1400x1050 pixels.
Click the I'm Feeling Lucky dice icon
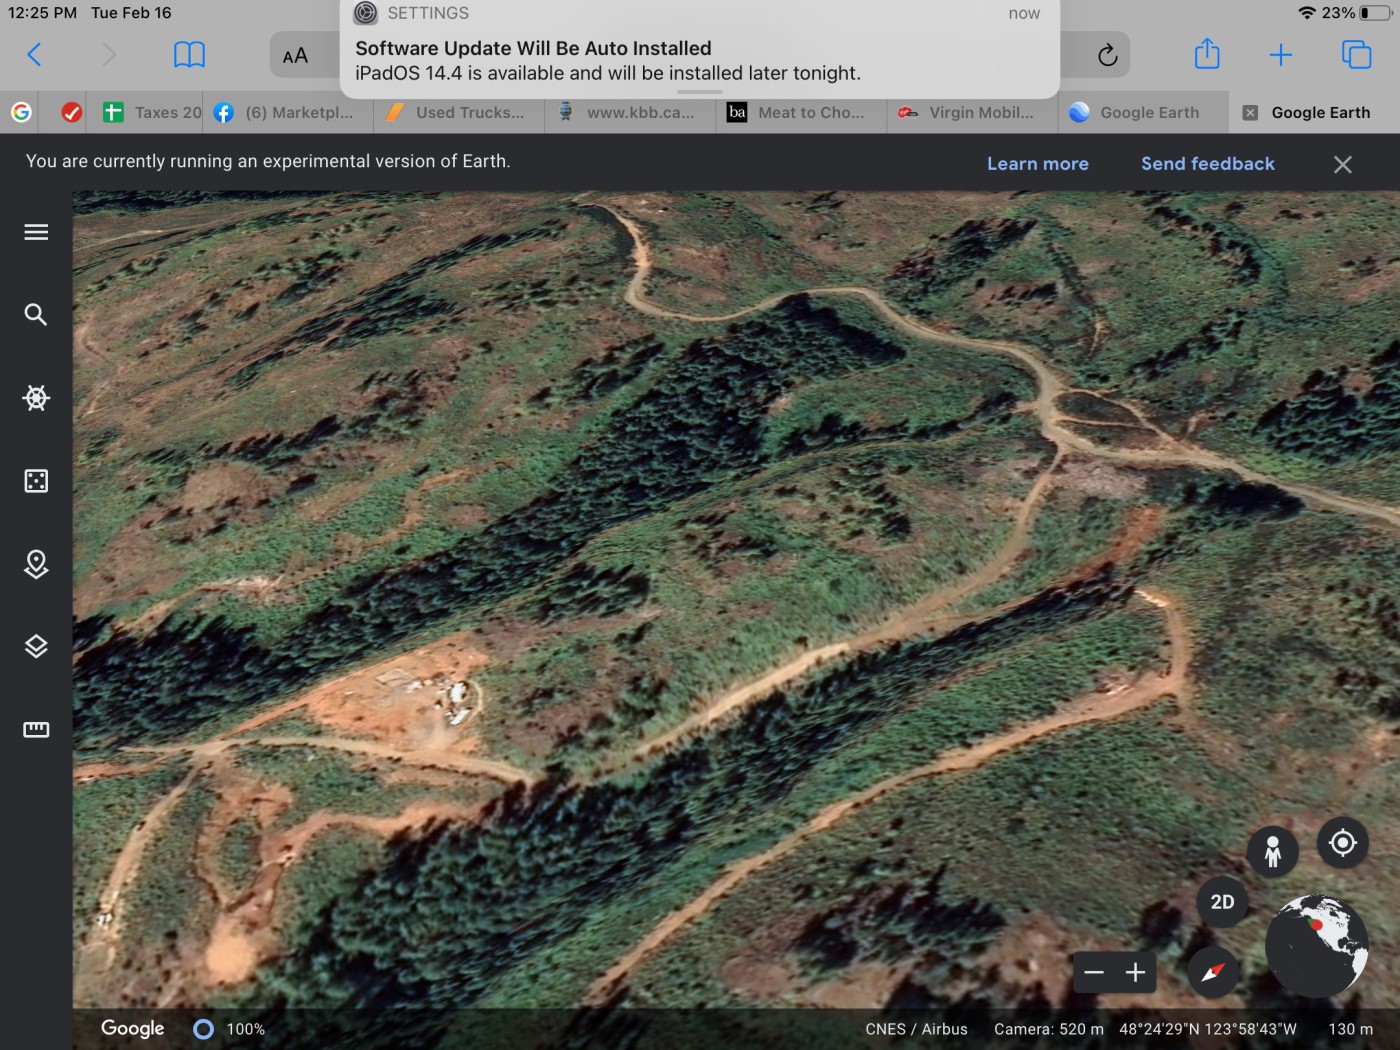pyautogui.click(x=36, y=481)
